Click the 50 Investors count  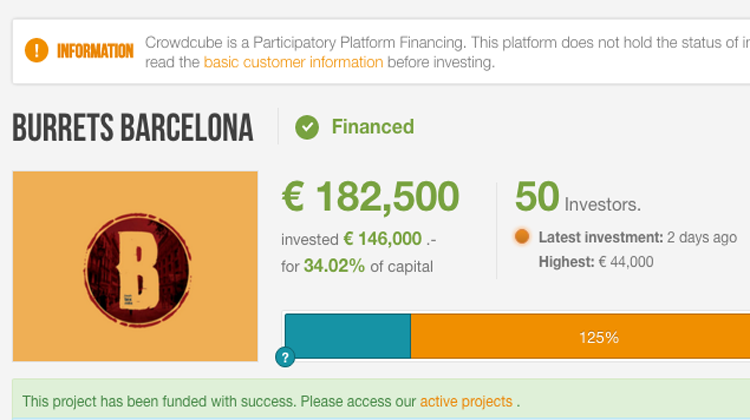(x=577, y=198)
